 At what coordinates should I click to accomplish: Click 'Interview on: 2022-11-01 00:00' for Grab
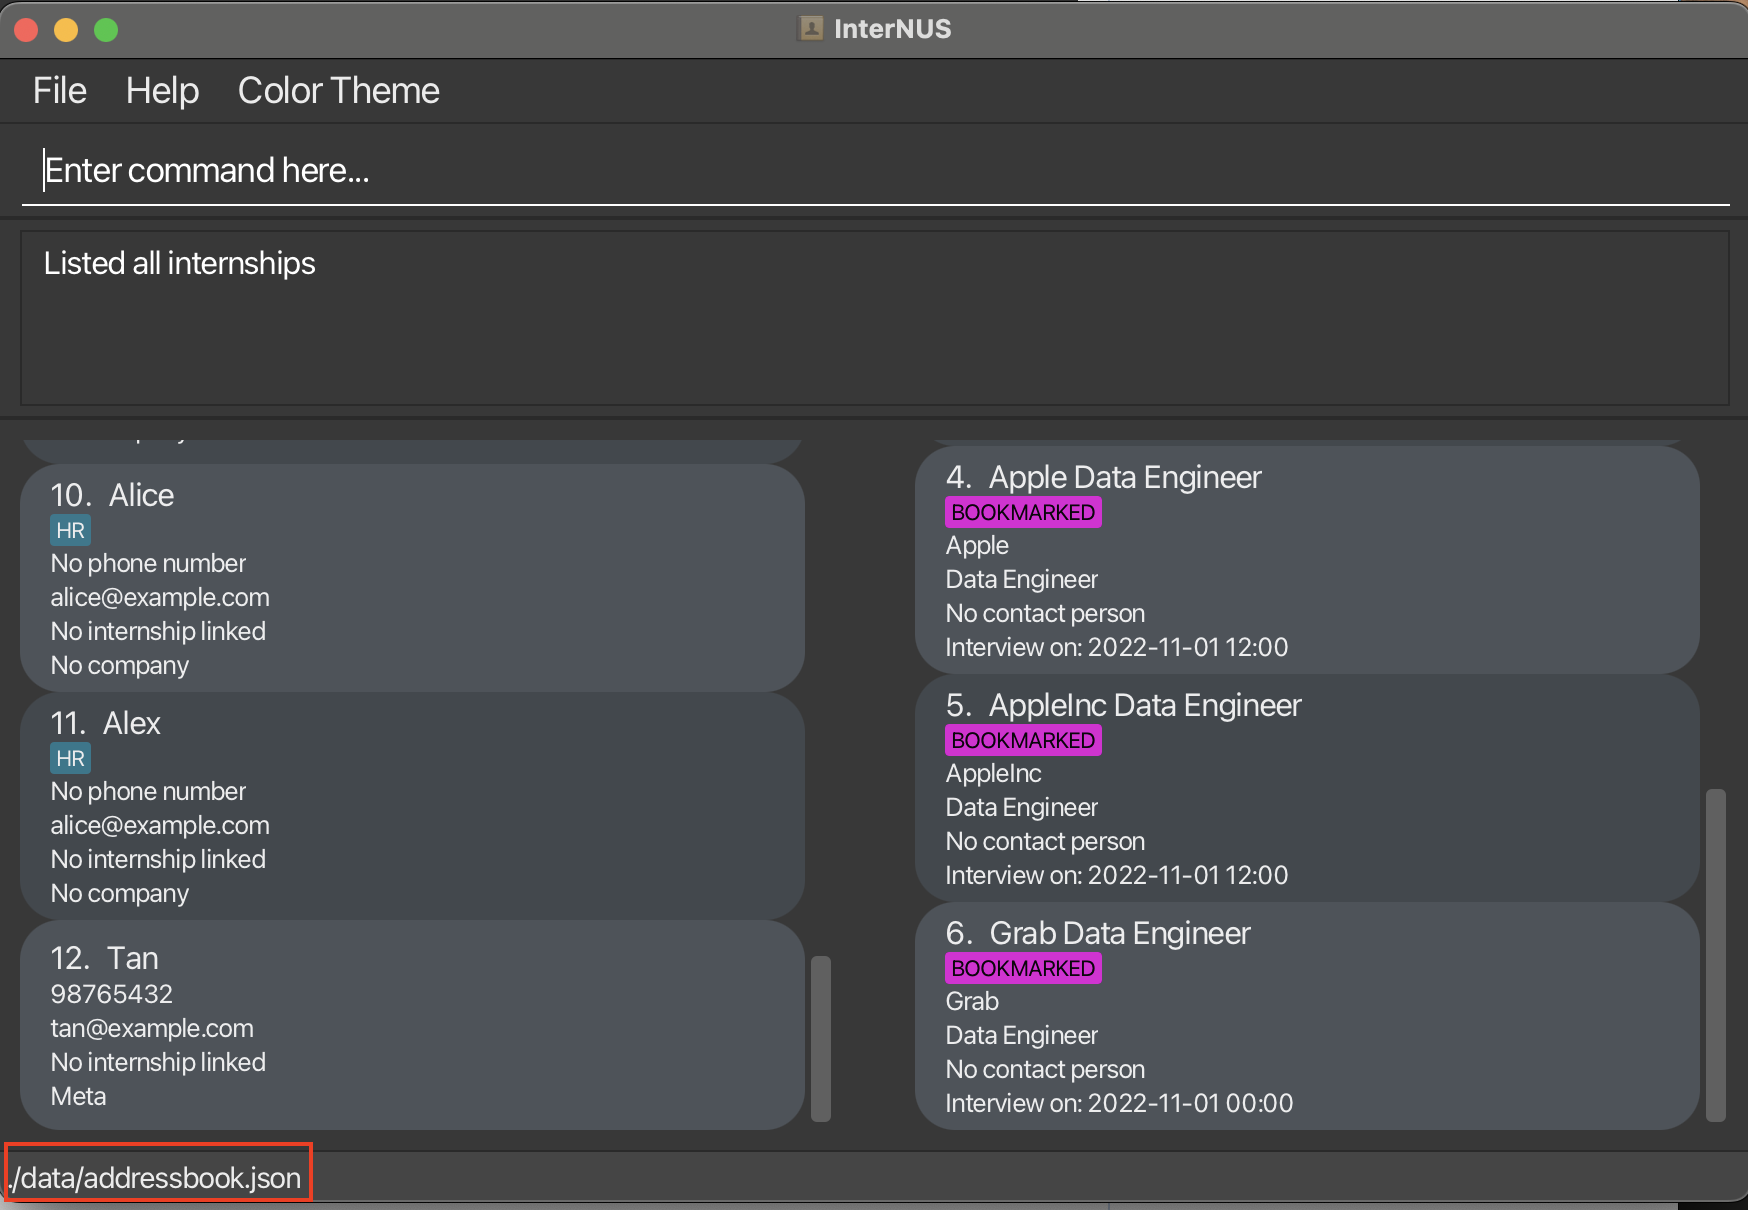pyautogui.click(x=1119, y=1103)
